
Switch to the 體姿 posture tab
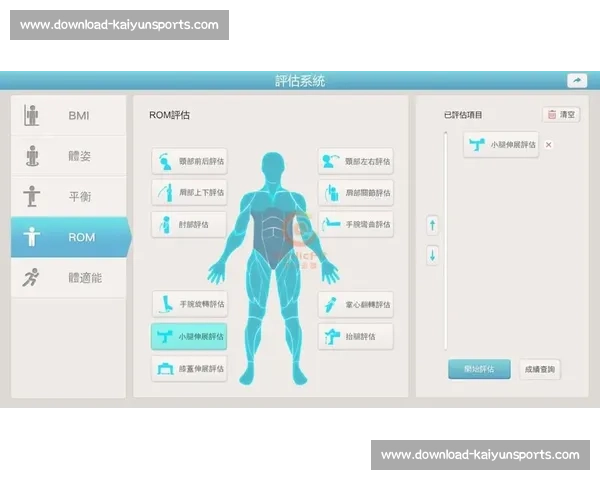(68, 156)
